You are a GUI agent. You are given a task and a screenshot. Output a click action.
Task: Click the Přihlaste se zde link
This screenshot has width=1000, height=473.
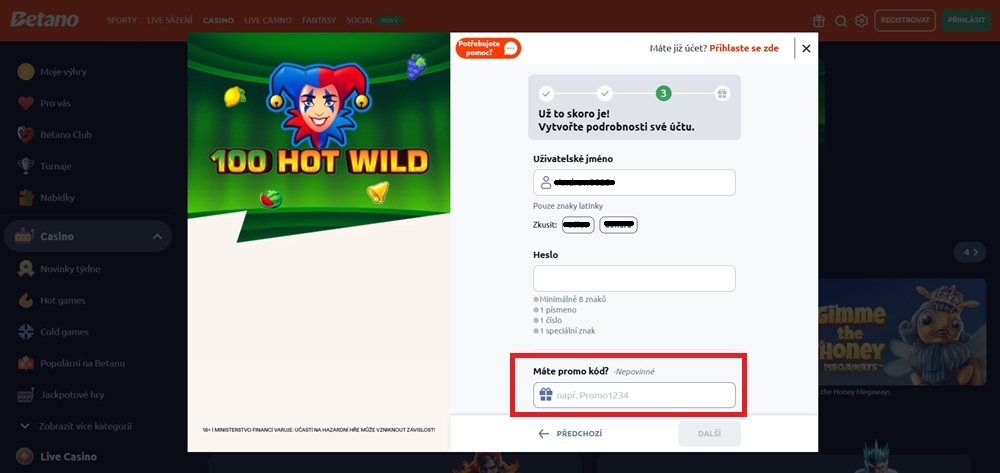[744, 48]
